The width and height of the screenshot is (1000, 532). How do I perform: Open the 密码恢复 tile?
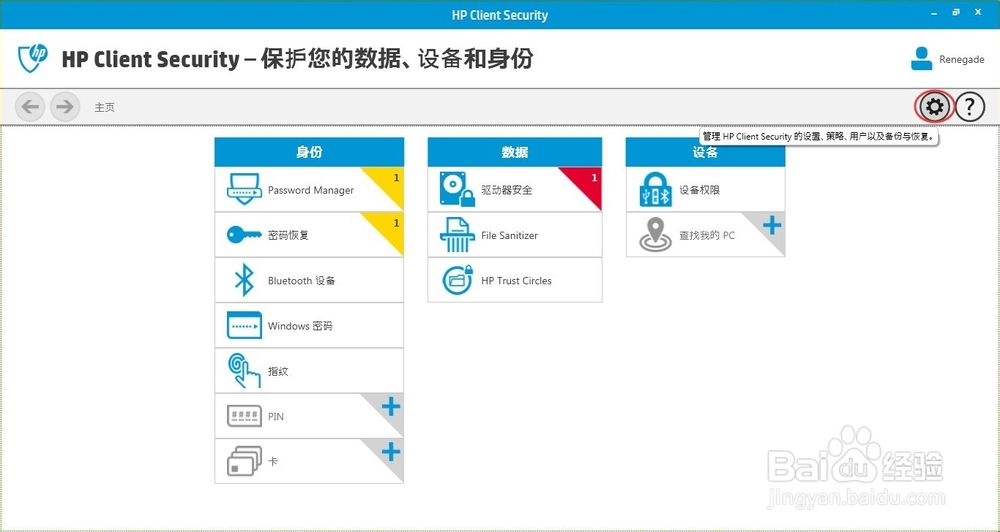[x=309, y=235]
